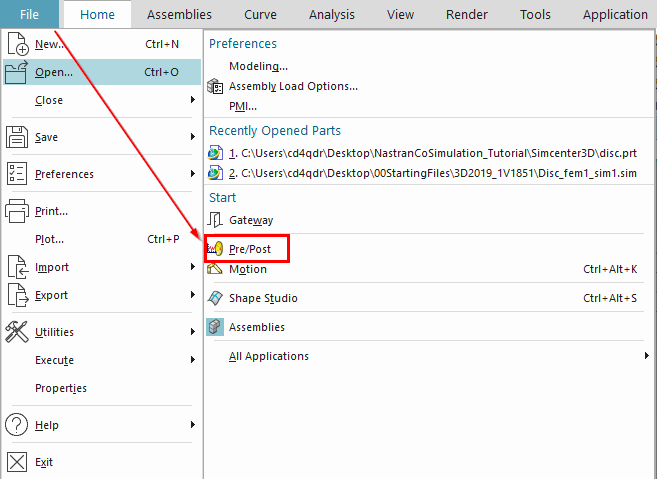Click the Open folder icon
The image size is (657, 479).
pos(17,72)
